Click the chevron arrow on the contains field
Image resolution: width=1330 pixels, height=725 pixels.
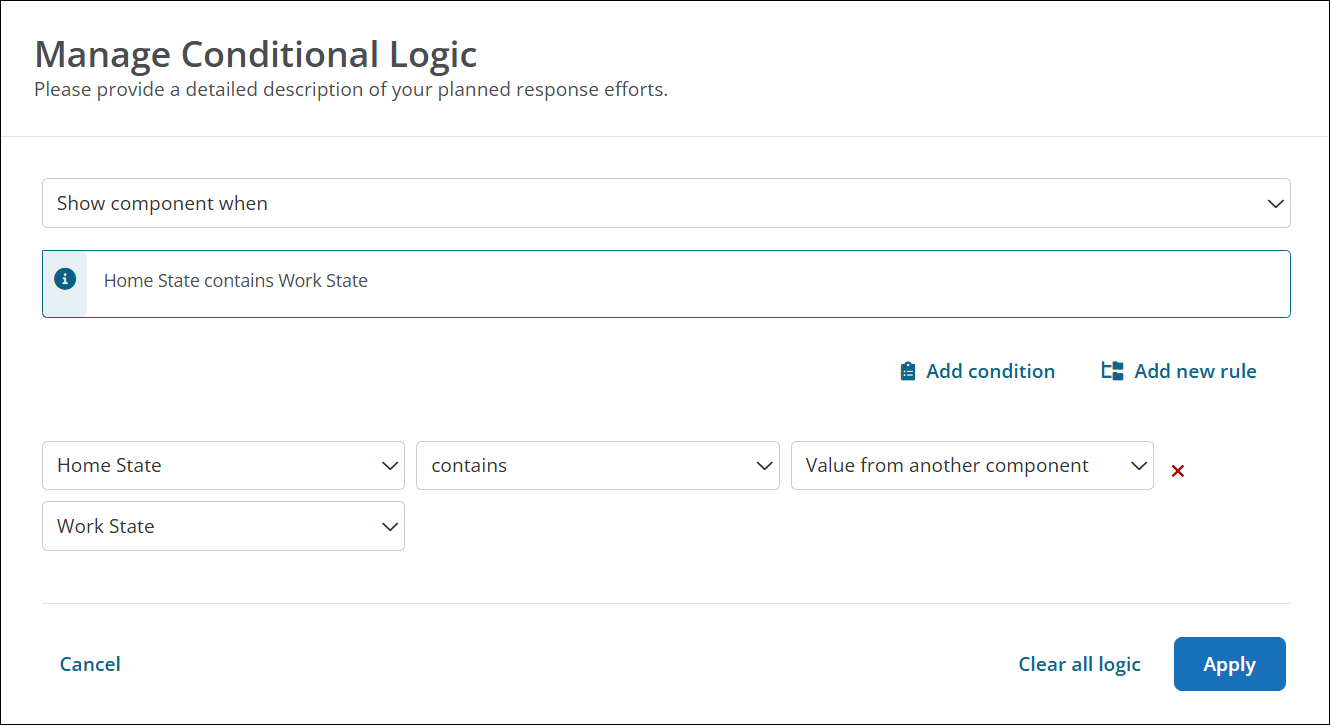(764, 466)
